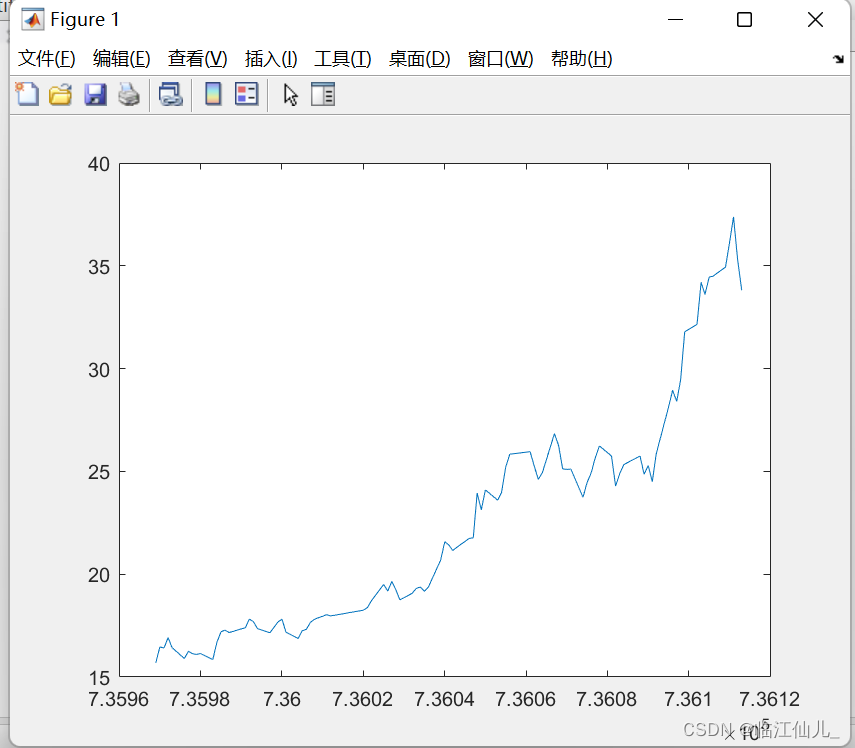The height and width of the screenshot is (748, 855).
Task: Click the Insert Legend icon
Action: pos(246,94)
